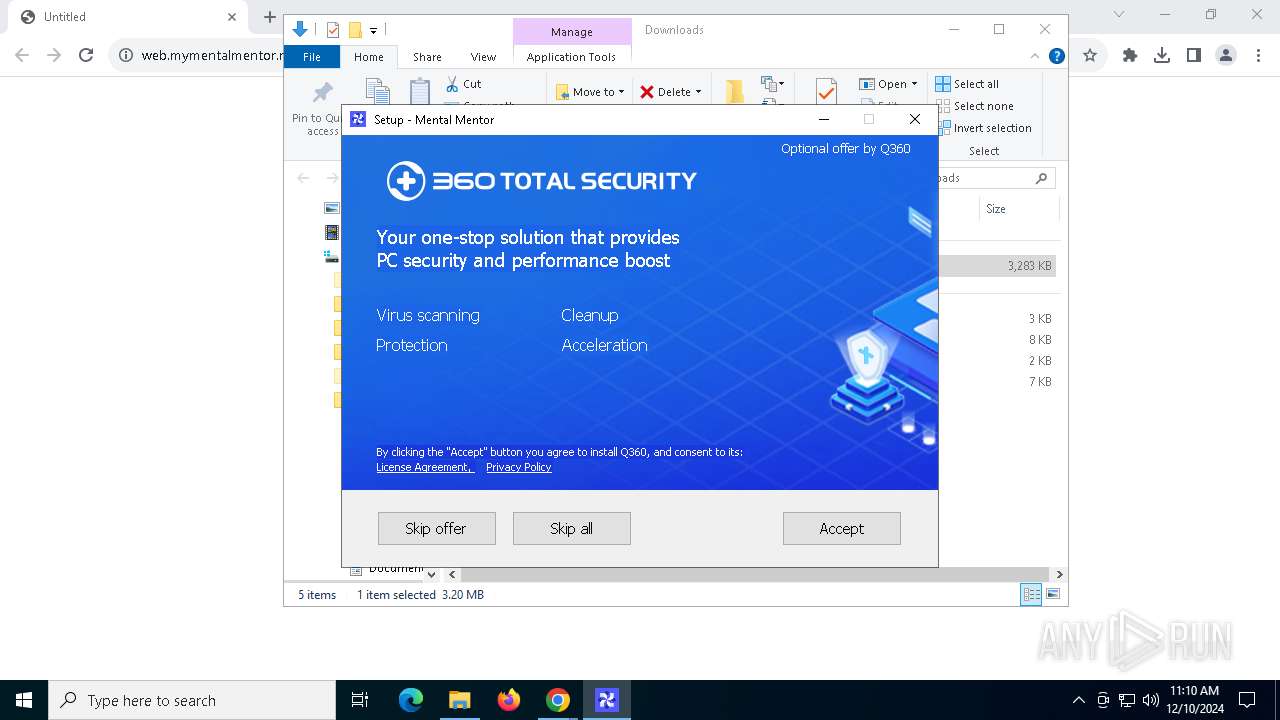Click the Copy icon in ribbon

(x=378, y=92)
